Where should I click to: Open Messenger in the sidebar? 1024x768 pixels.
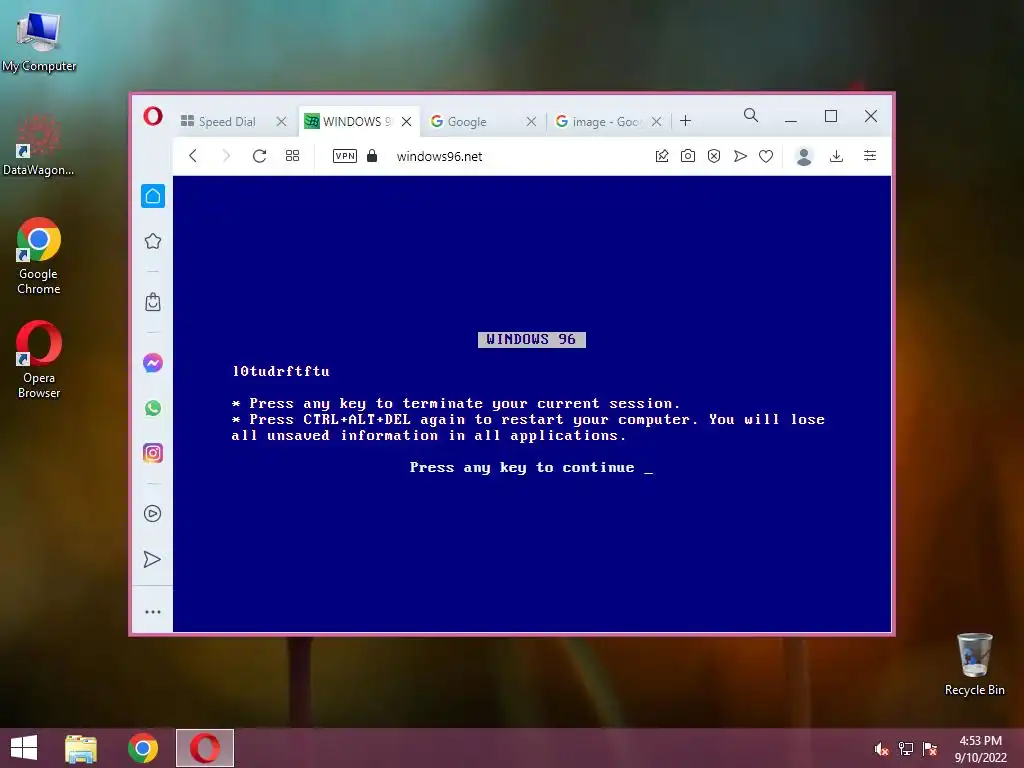[x=153, y=363]
